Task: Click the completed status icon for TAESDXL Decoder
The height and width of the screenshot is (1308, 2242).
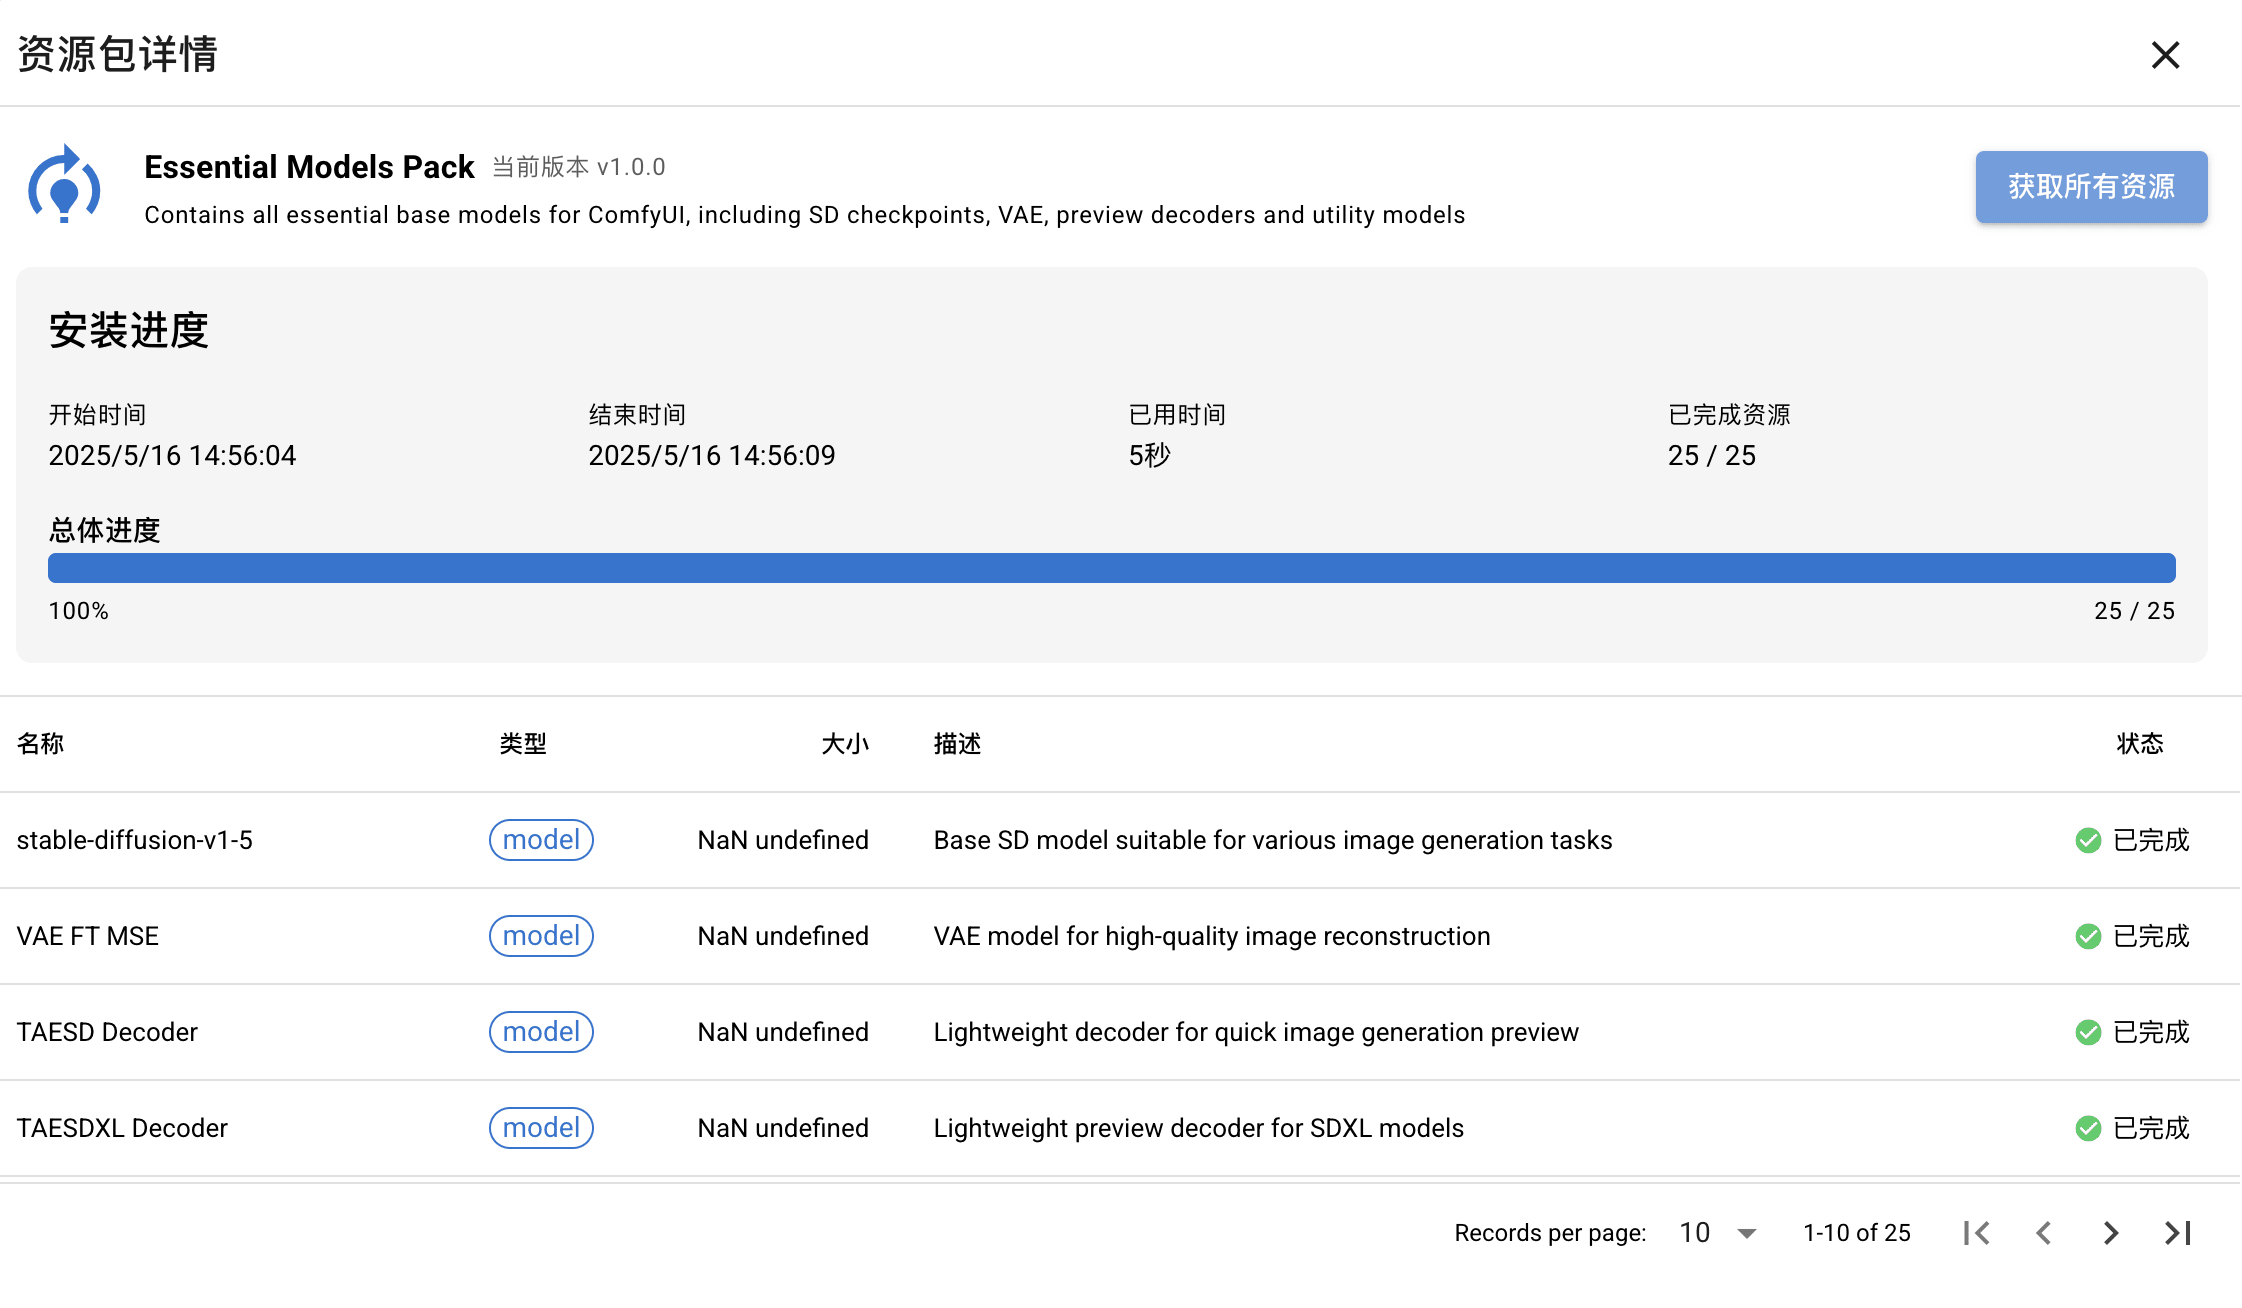Action: (2088, 1128)
